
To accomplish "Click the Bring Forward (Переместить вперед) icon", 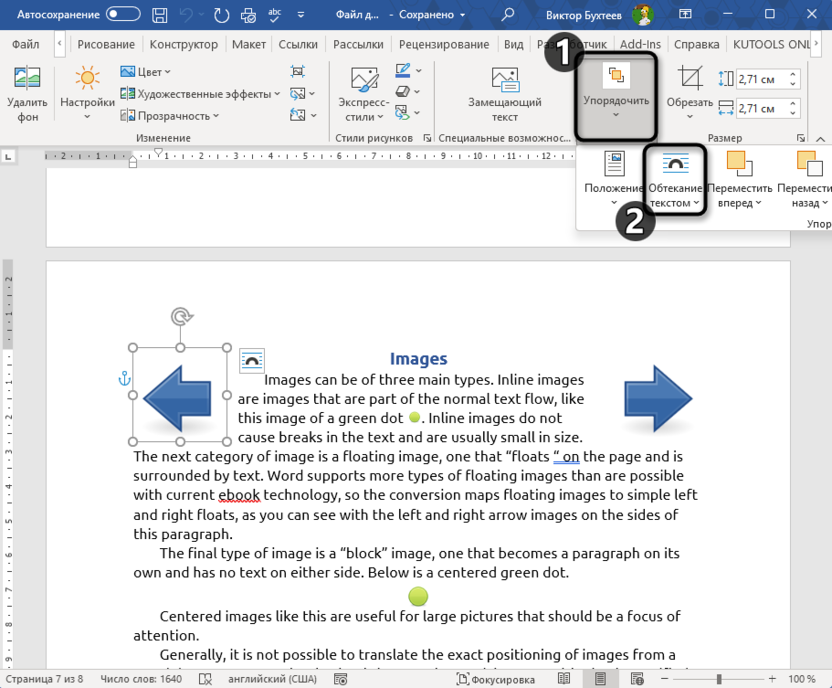I will [x=739, y=164].
